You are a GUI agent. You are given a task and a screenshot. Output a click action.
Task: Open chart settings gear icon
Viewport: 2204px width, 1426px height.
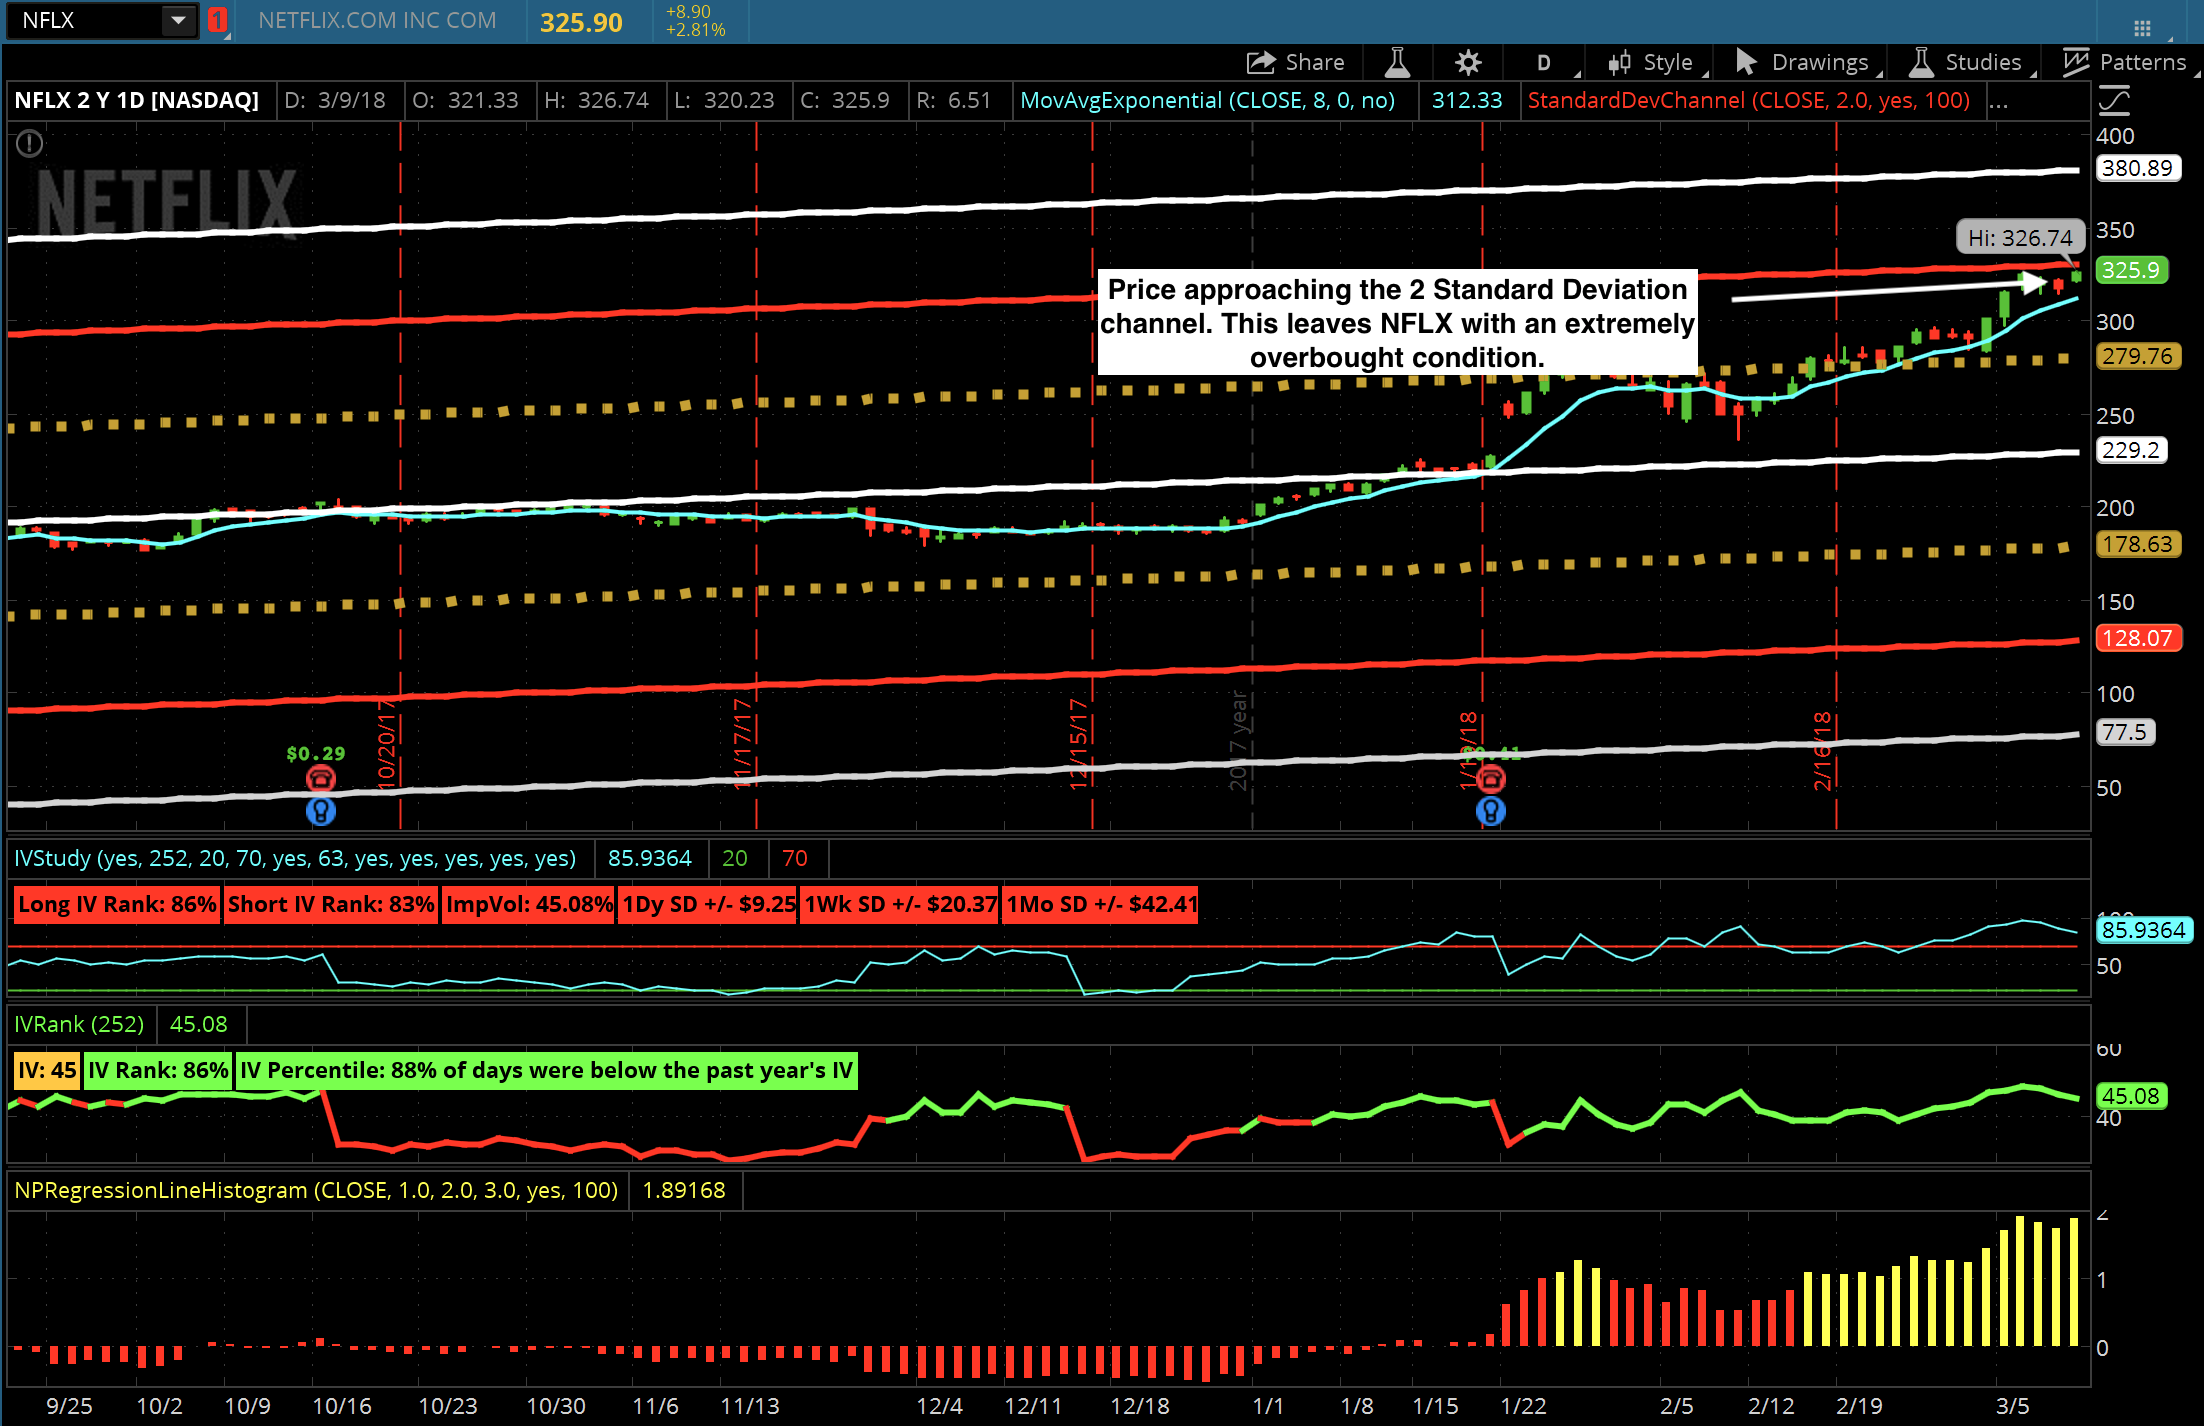click(1468, 62)
